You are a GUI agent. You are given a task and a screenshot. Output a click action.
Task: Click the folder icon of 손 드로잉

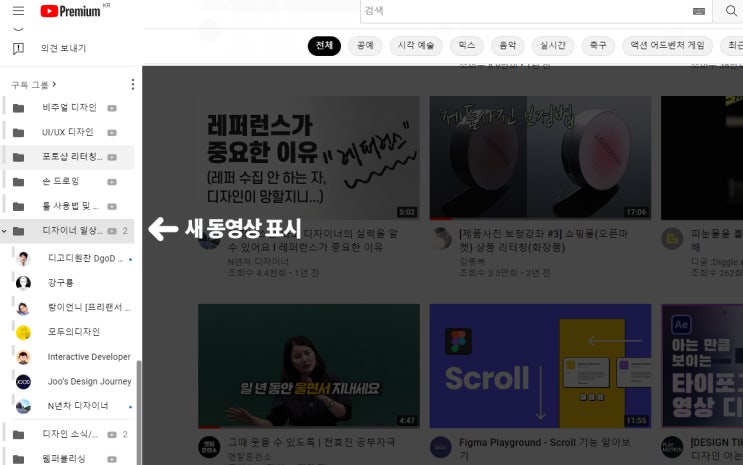coord(18,182)
